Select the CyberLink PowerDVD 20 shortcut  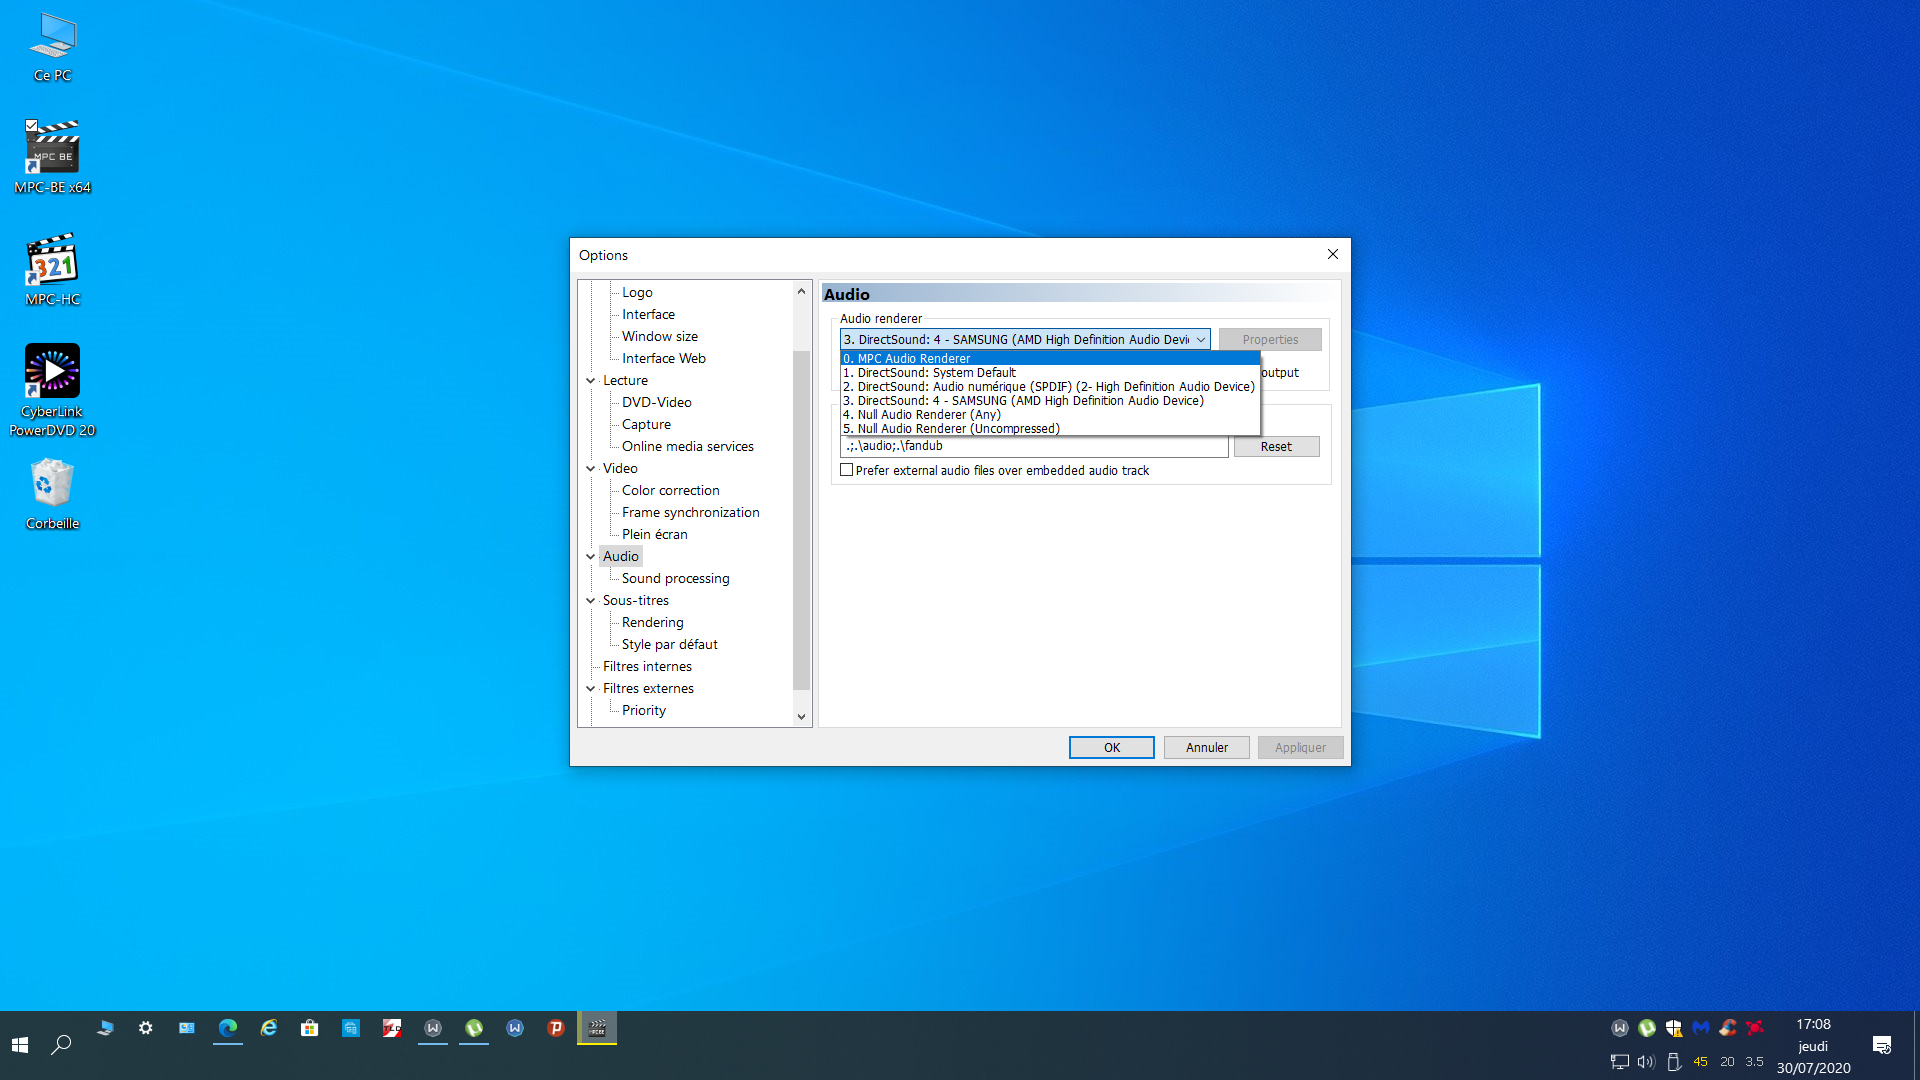coord(52,391)
